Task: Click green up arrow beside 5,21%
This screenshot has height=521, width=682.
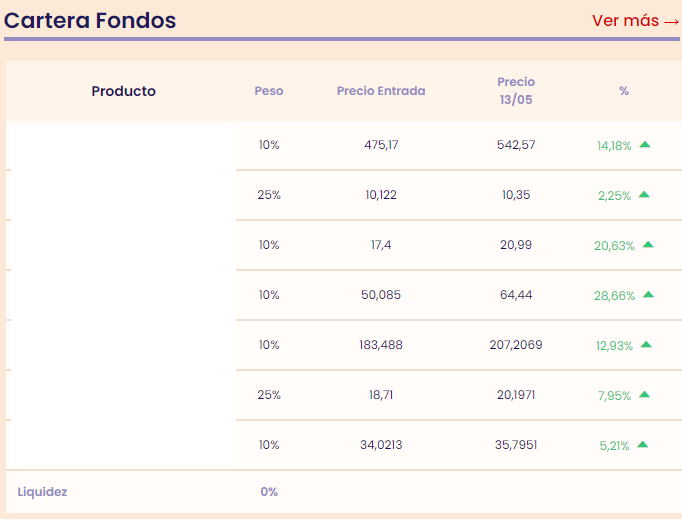Action: pyautogui.click(x=642, y=445)
